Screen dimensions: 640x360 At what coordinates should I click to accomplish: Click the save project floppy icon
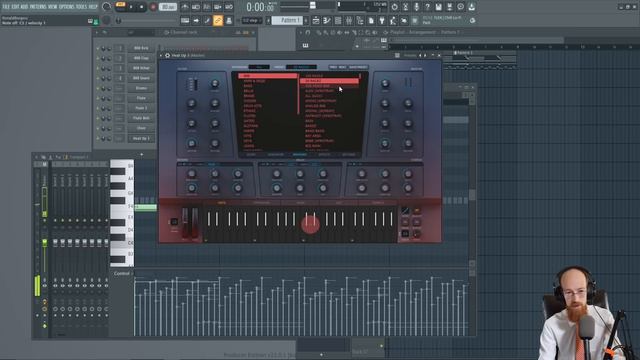438,7
